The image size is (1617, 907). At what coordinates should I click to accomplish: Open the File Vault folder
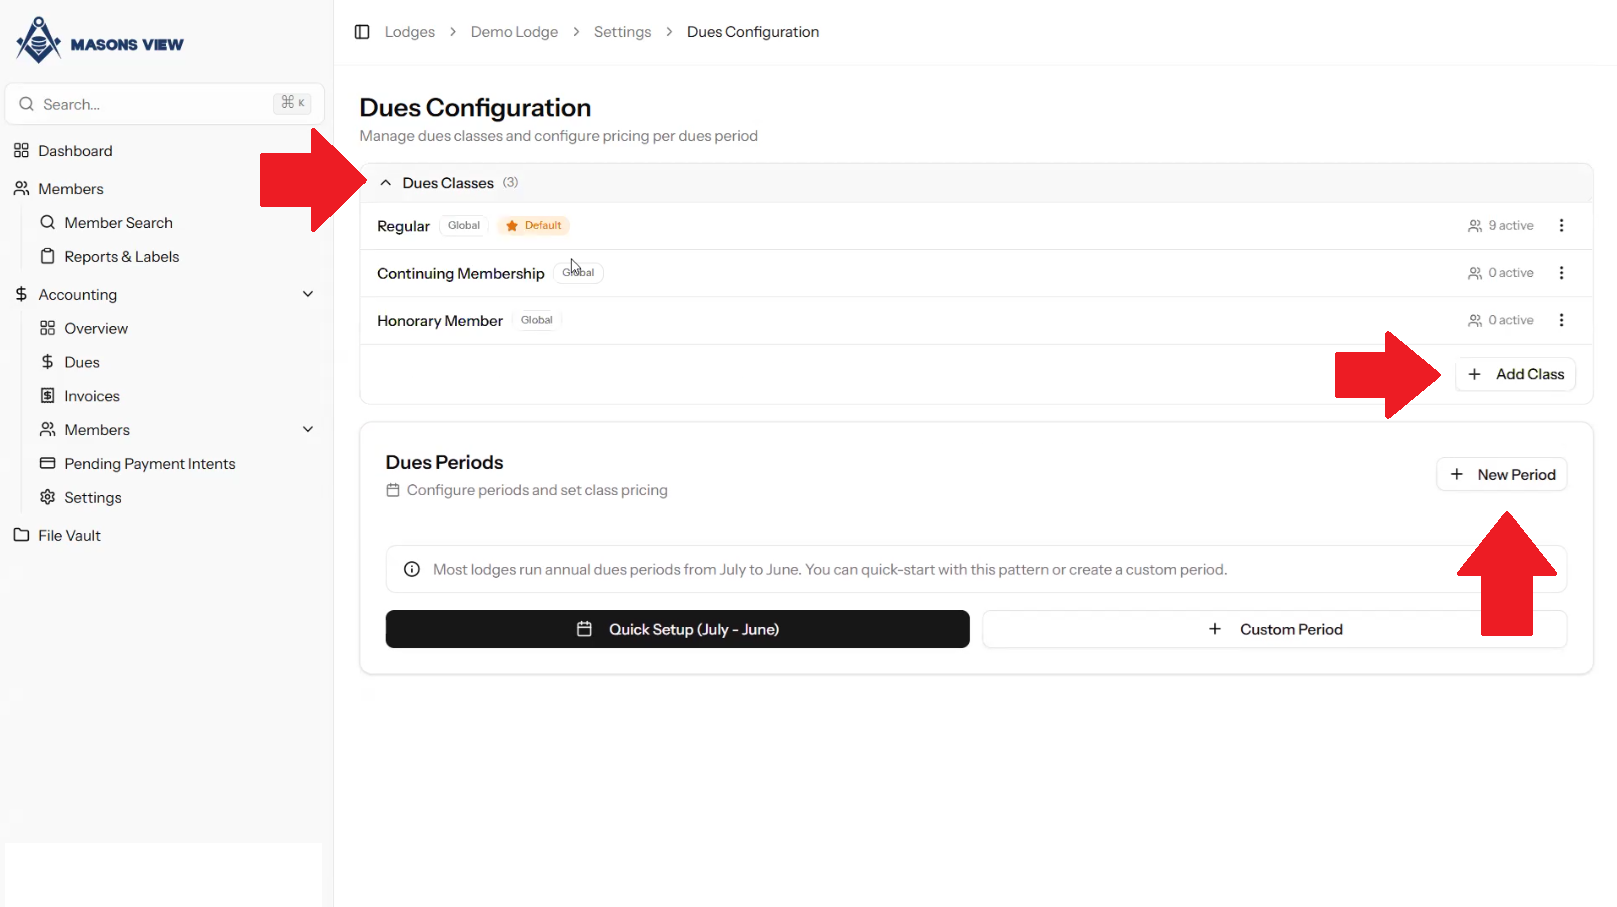(69, 536)
